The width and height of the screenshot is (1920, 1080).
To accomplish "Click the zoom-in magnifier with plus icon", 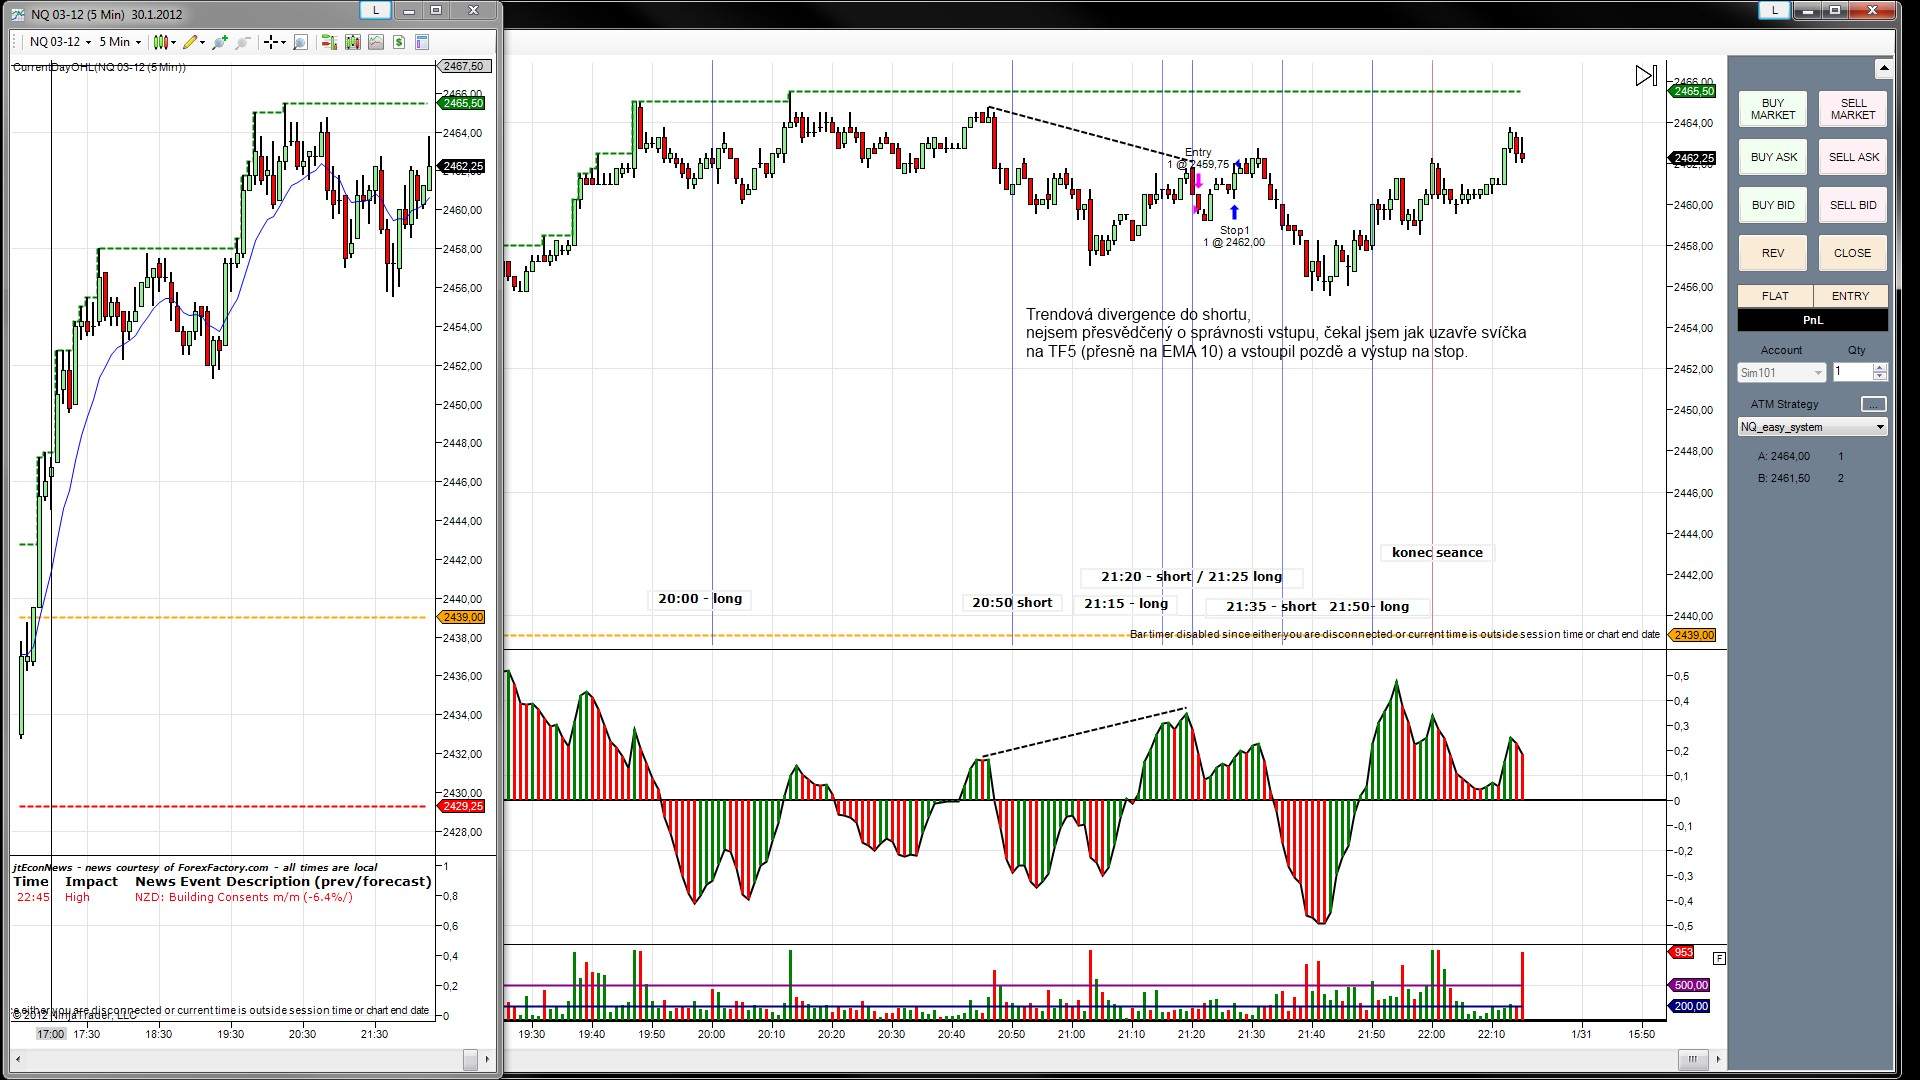I will [x=220, y=42].
